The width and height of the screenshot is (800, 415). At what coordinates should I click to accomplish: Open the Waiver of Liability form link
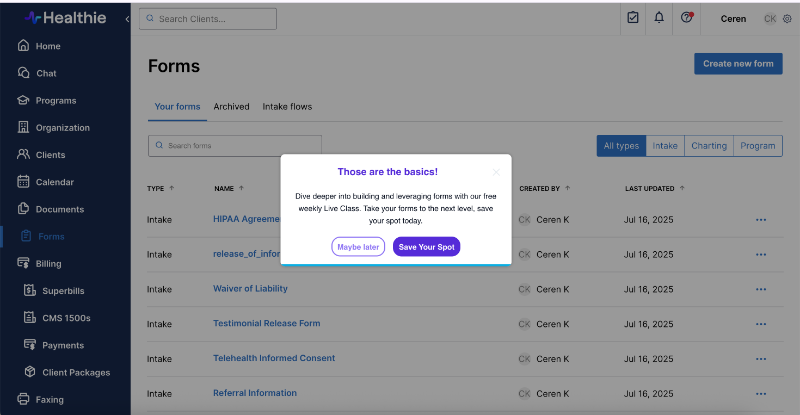tap(250, 288)
